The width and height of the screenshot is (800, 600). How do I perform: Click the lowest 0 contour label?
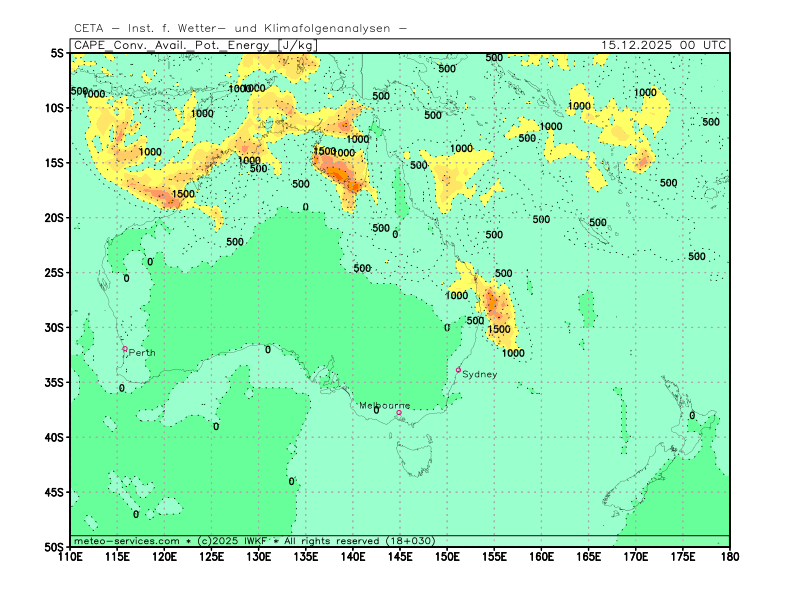(x=136, y=514)
